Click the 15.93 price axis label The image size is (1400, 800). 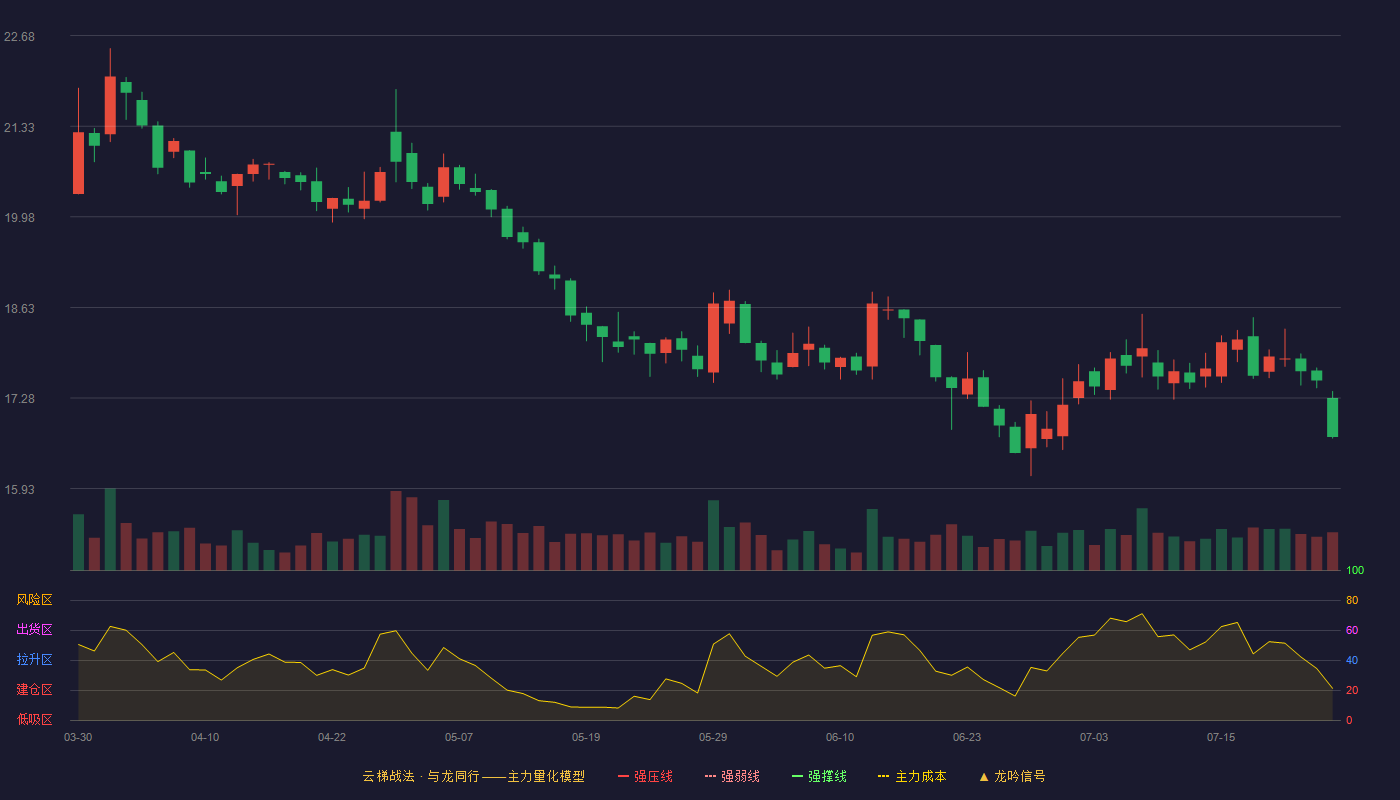tap(19, 490)
